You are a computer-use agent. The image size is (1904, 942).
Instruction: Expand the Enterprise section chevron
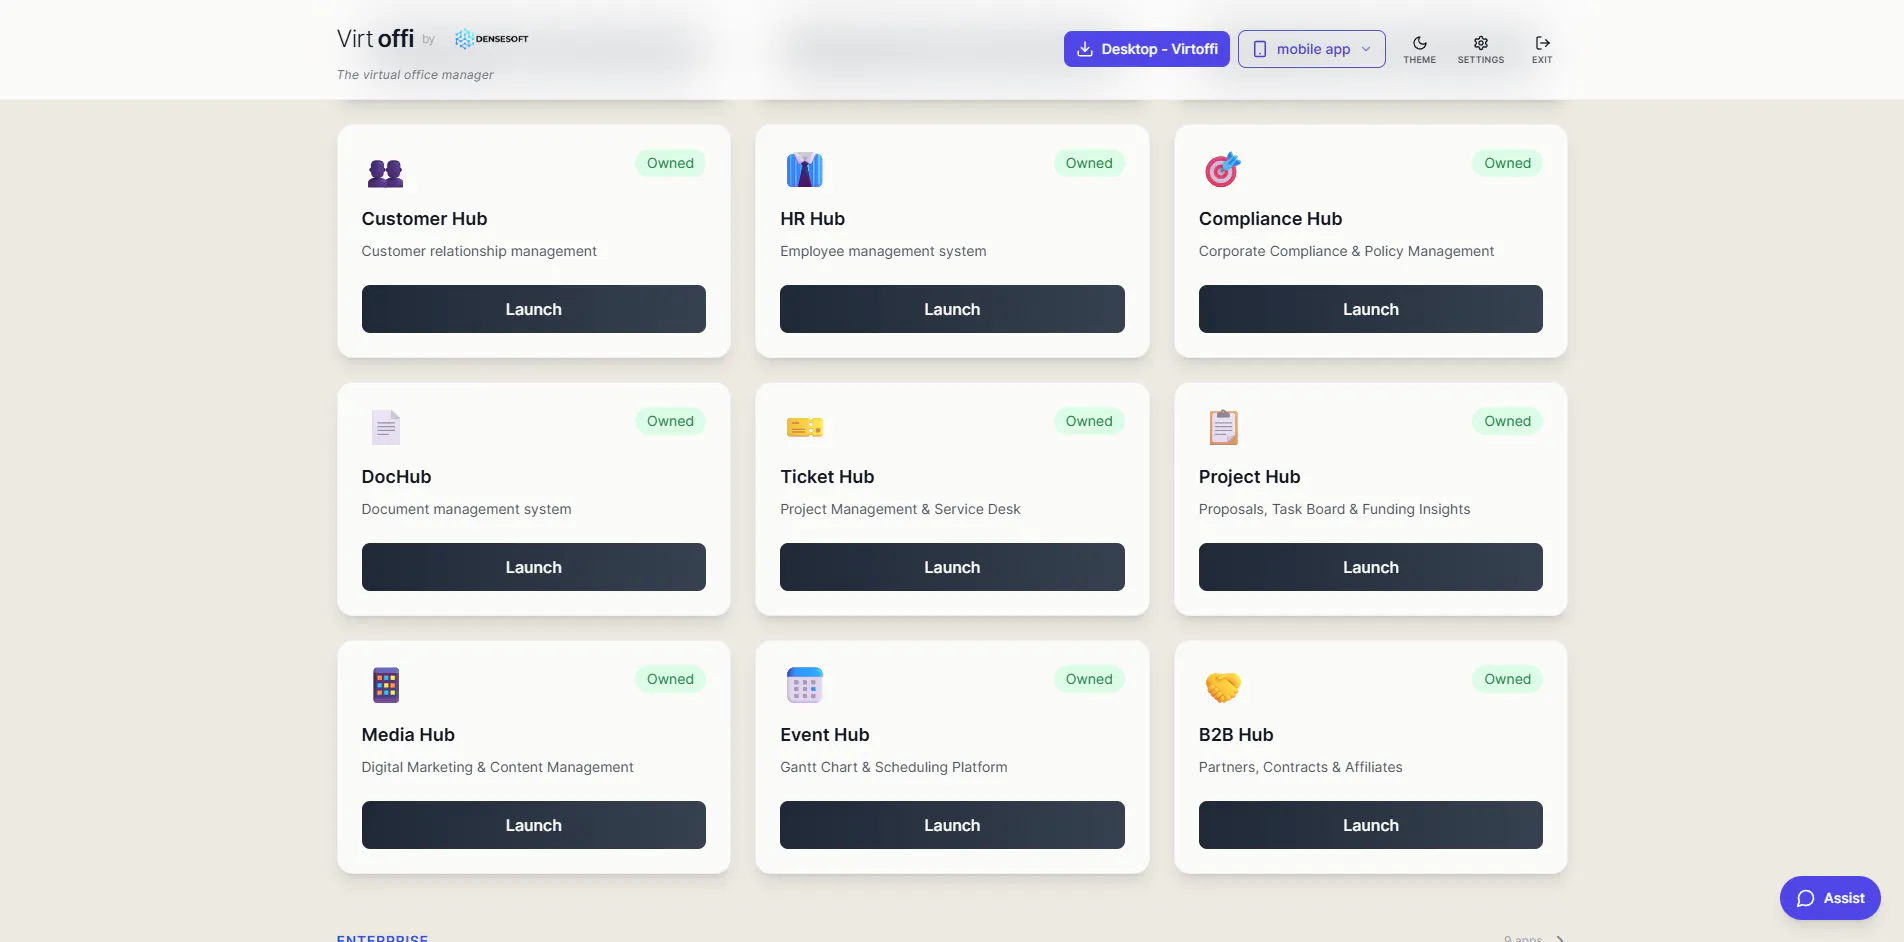point(1560,938)
